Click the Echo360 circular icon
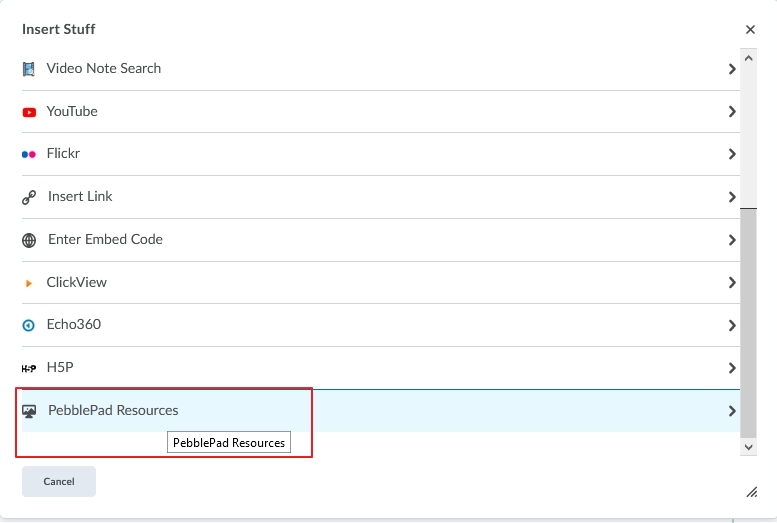This screenshot has width=777, height=523. click(29, 325)
